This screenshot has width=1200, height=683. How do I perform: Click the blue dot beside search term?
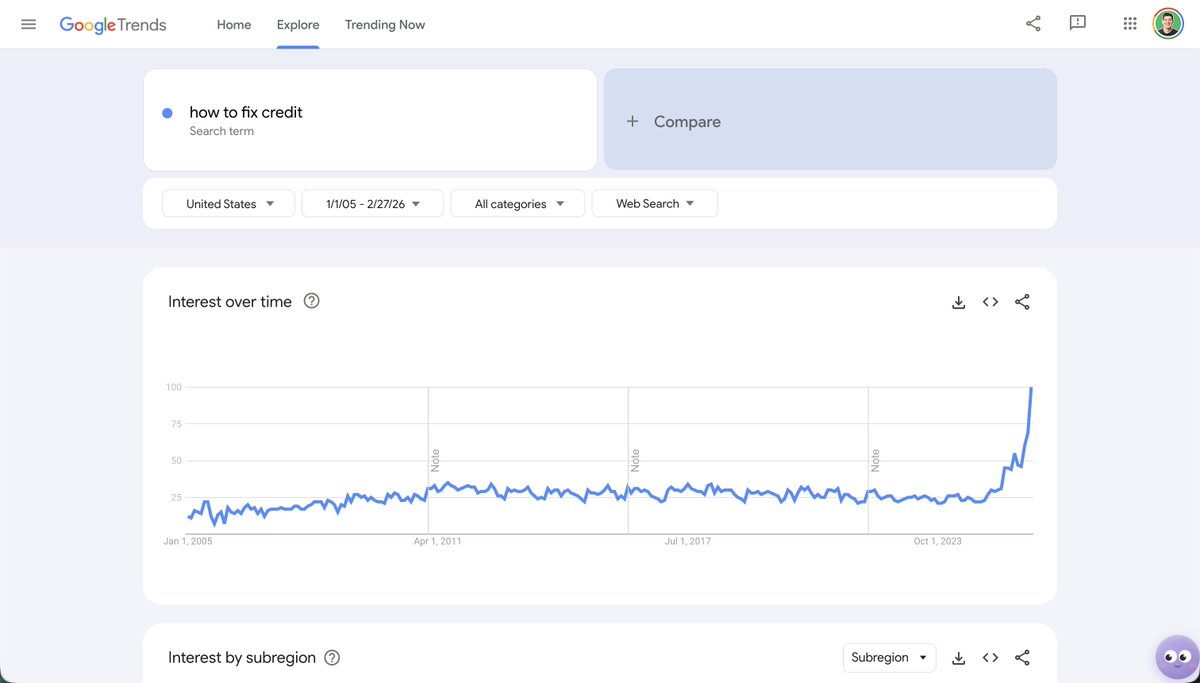tap(167, 113)
